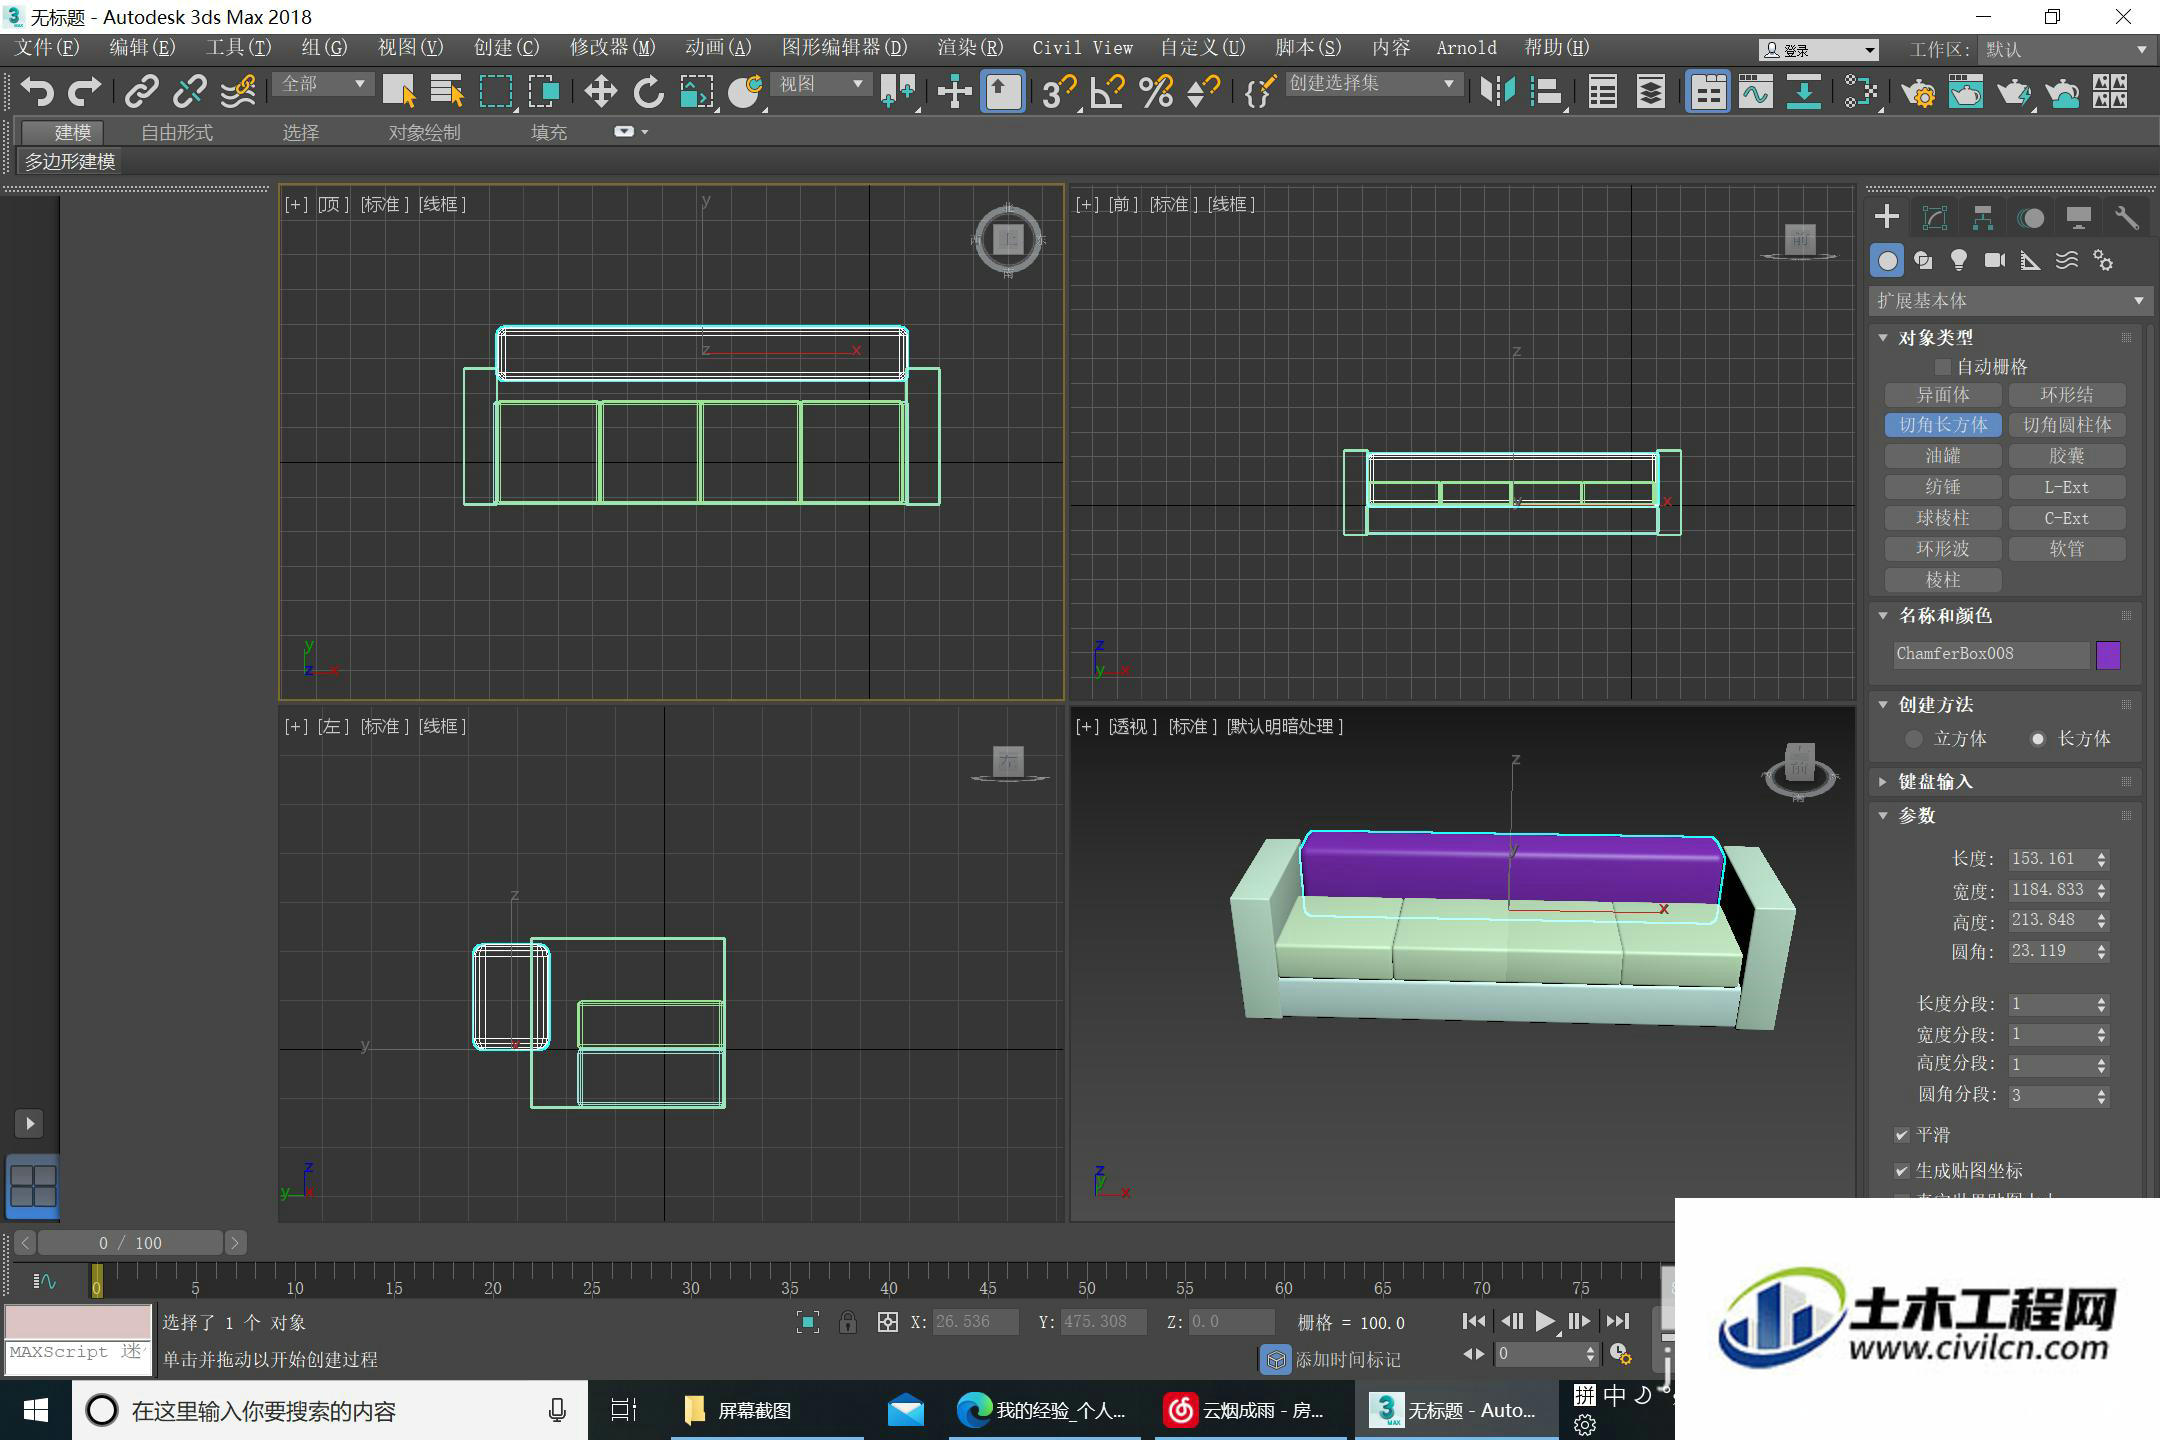Toggle 3D Snaps
The width and height of the screenshot is (2160, 1440).
coord(1058,92)
